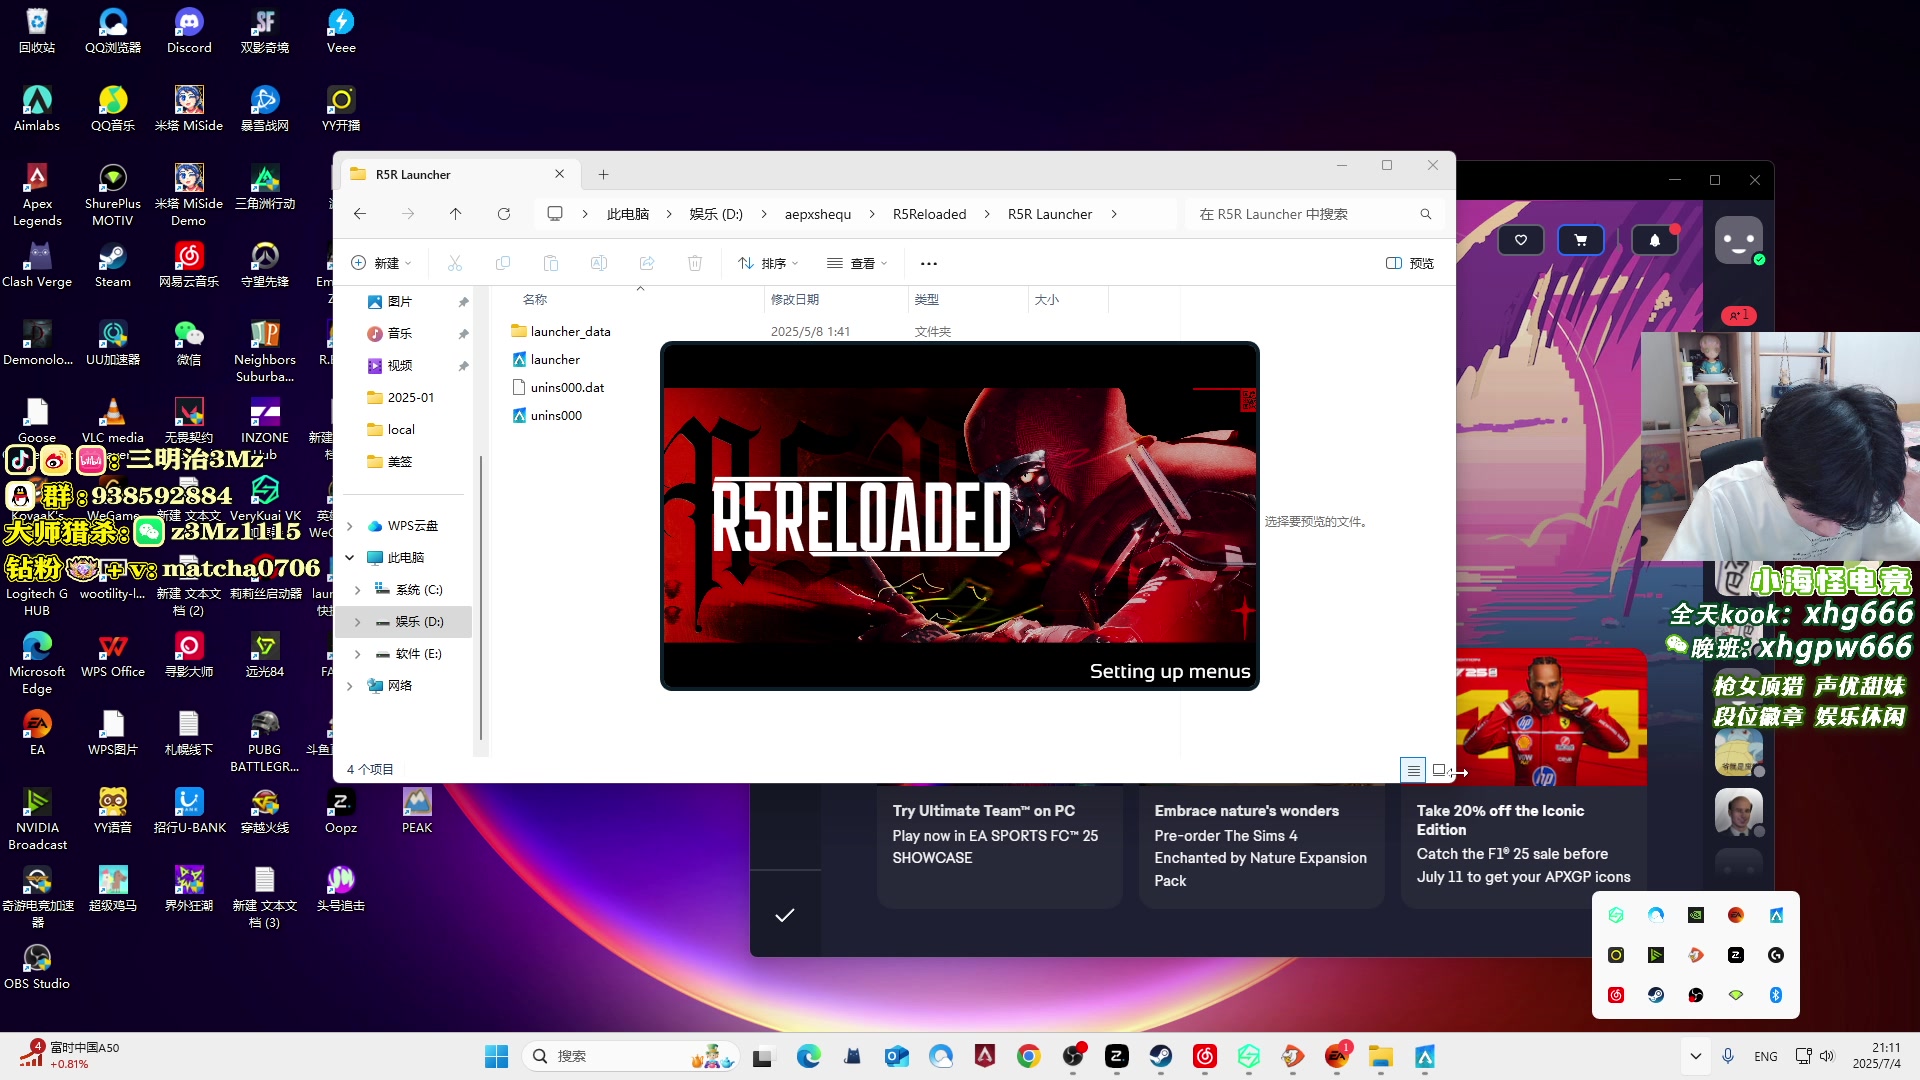1920x1080 pixels.
Task: Click the Cut scissors toolbar icon
Action: click(455, 263)
